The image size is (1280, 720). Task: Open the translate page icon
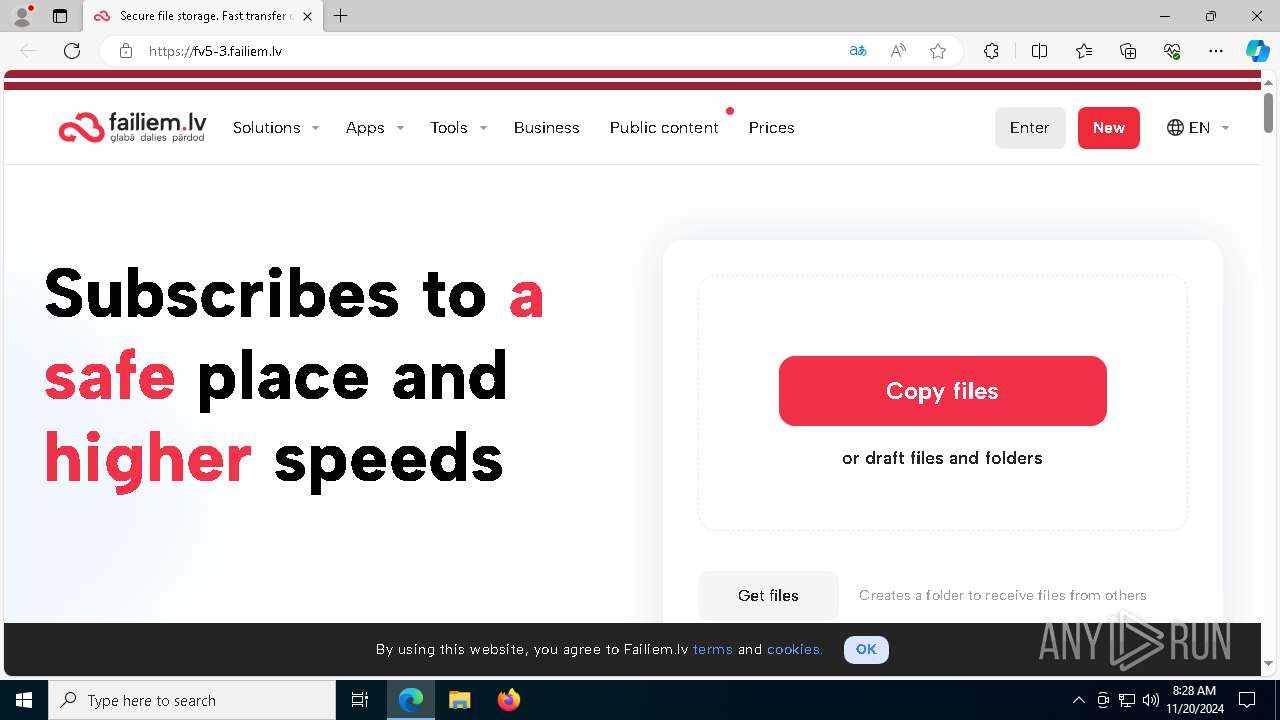point(858,51)
